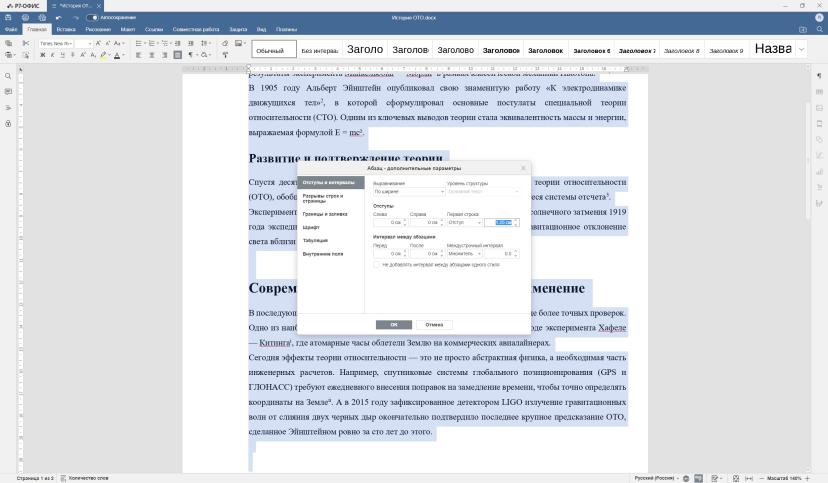Click the superscript icon
828x483 pixels.
(x=83, y=55)
